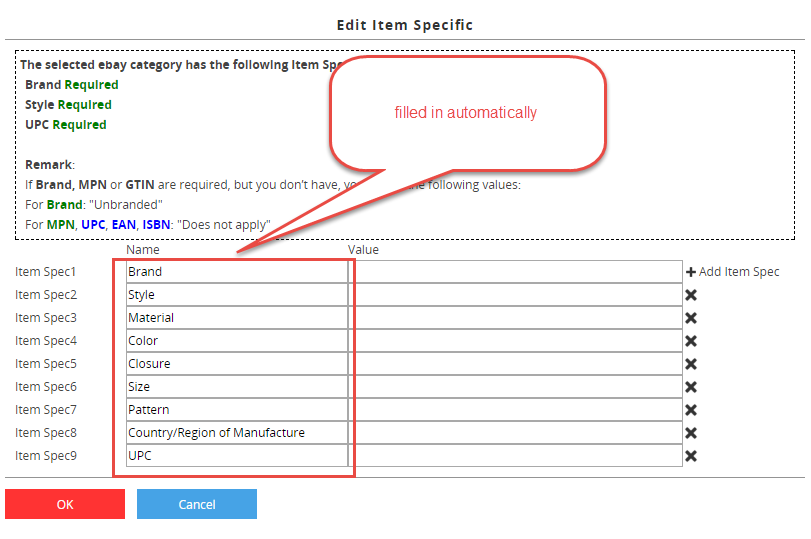
Task: Remove the Style item spec row
Action: tap(690, 295)
